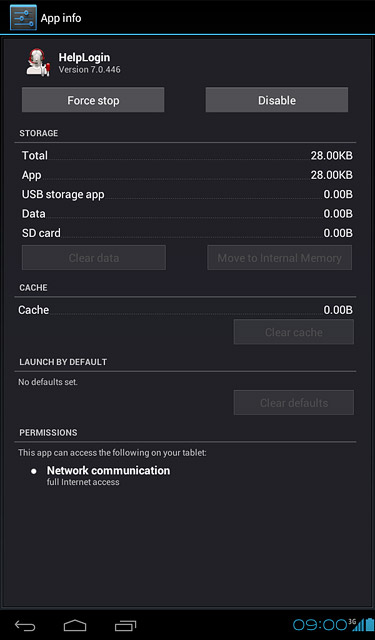Tap the Total storage row
Screen dimensions: 375x640
click(x=187, y=156)
